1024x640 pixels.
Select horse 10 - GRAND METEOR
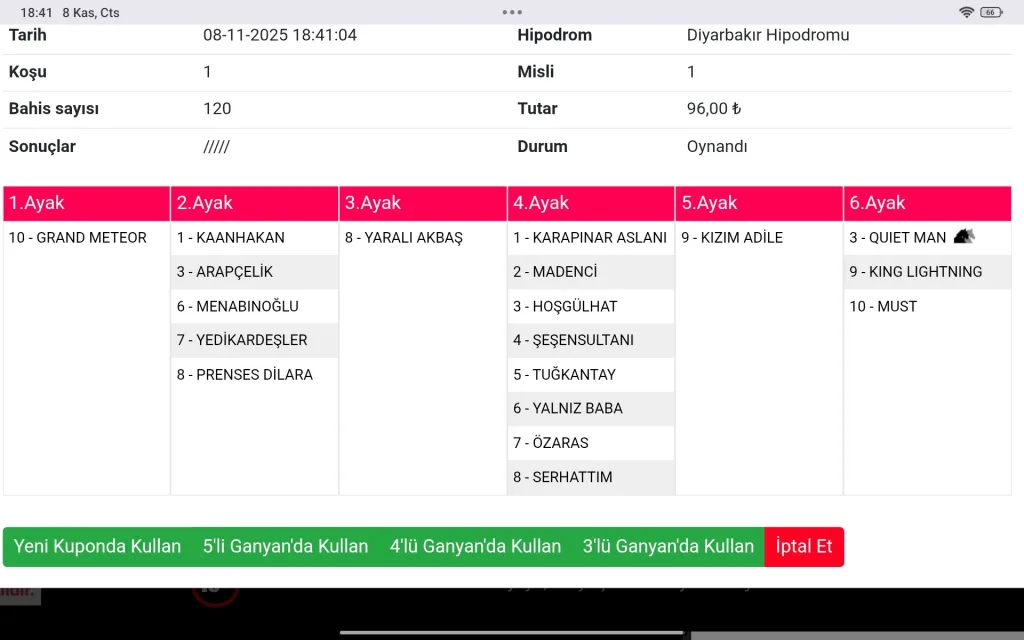click(x=78, y=238)
